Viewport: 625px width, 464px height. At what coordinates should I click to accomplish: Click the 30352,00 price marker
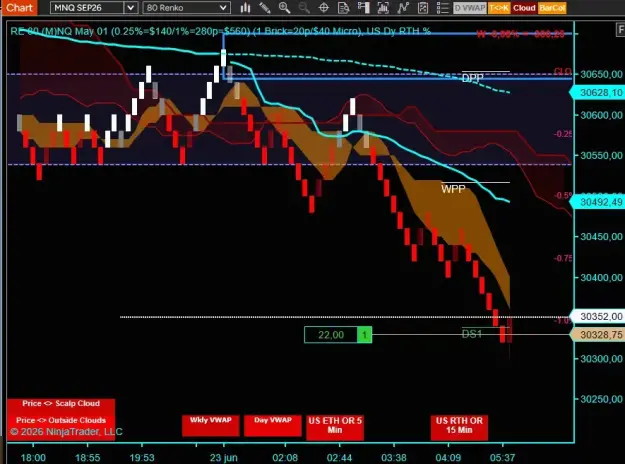point(597,317)
